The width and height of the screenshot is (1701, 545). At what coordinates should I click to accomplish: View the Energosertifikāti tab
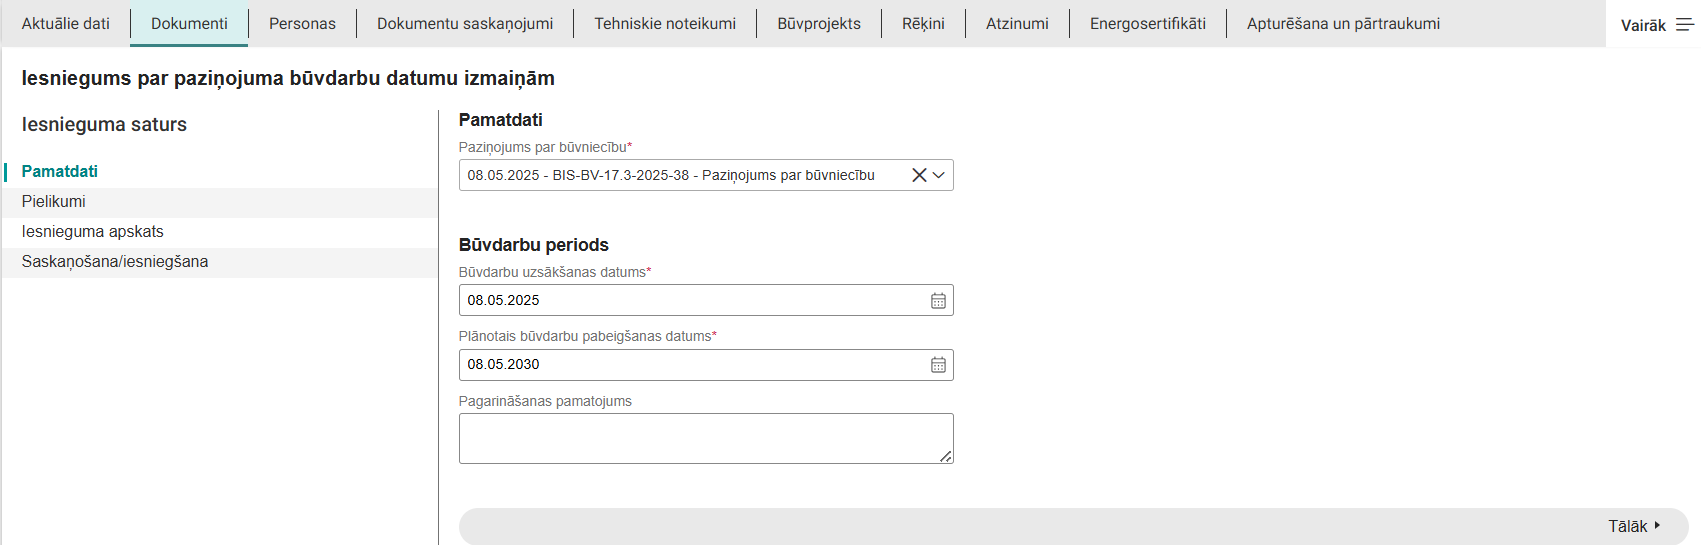tap(1148, 24)
